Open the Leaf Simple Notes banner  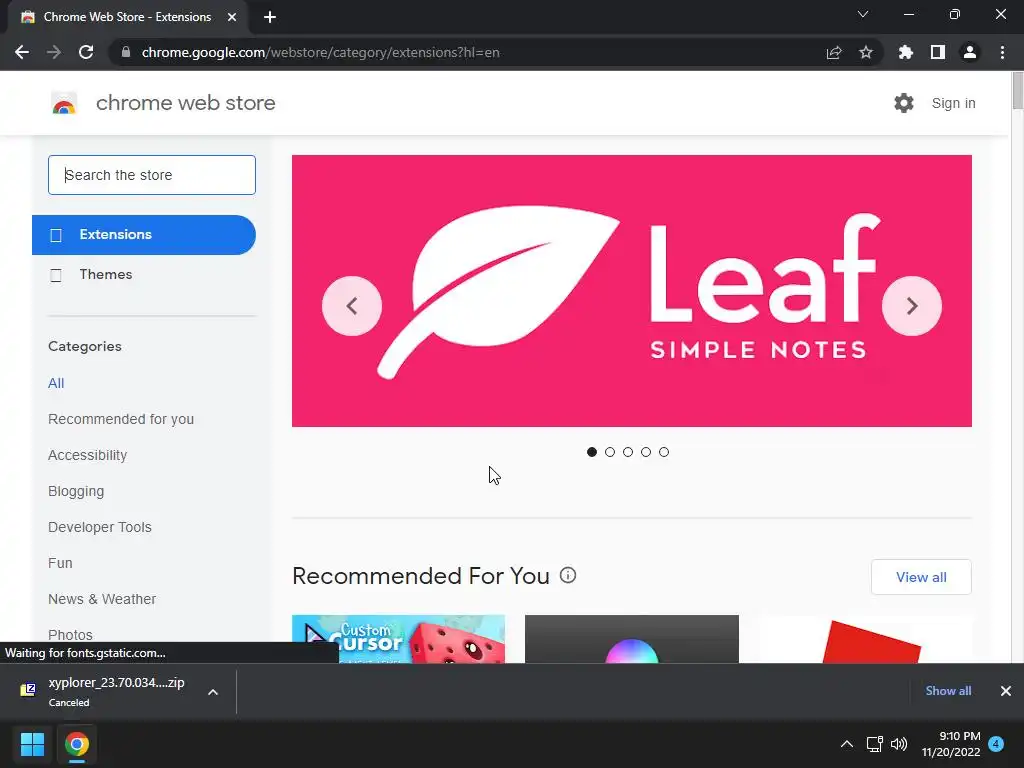[x=632, y=291]
